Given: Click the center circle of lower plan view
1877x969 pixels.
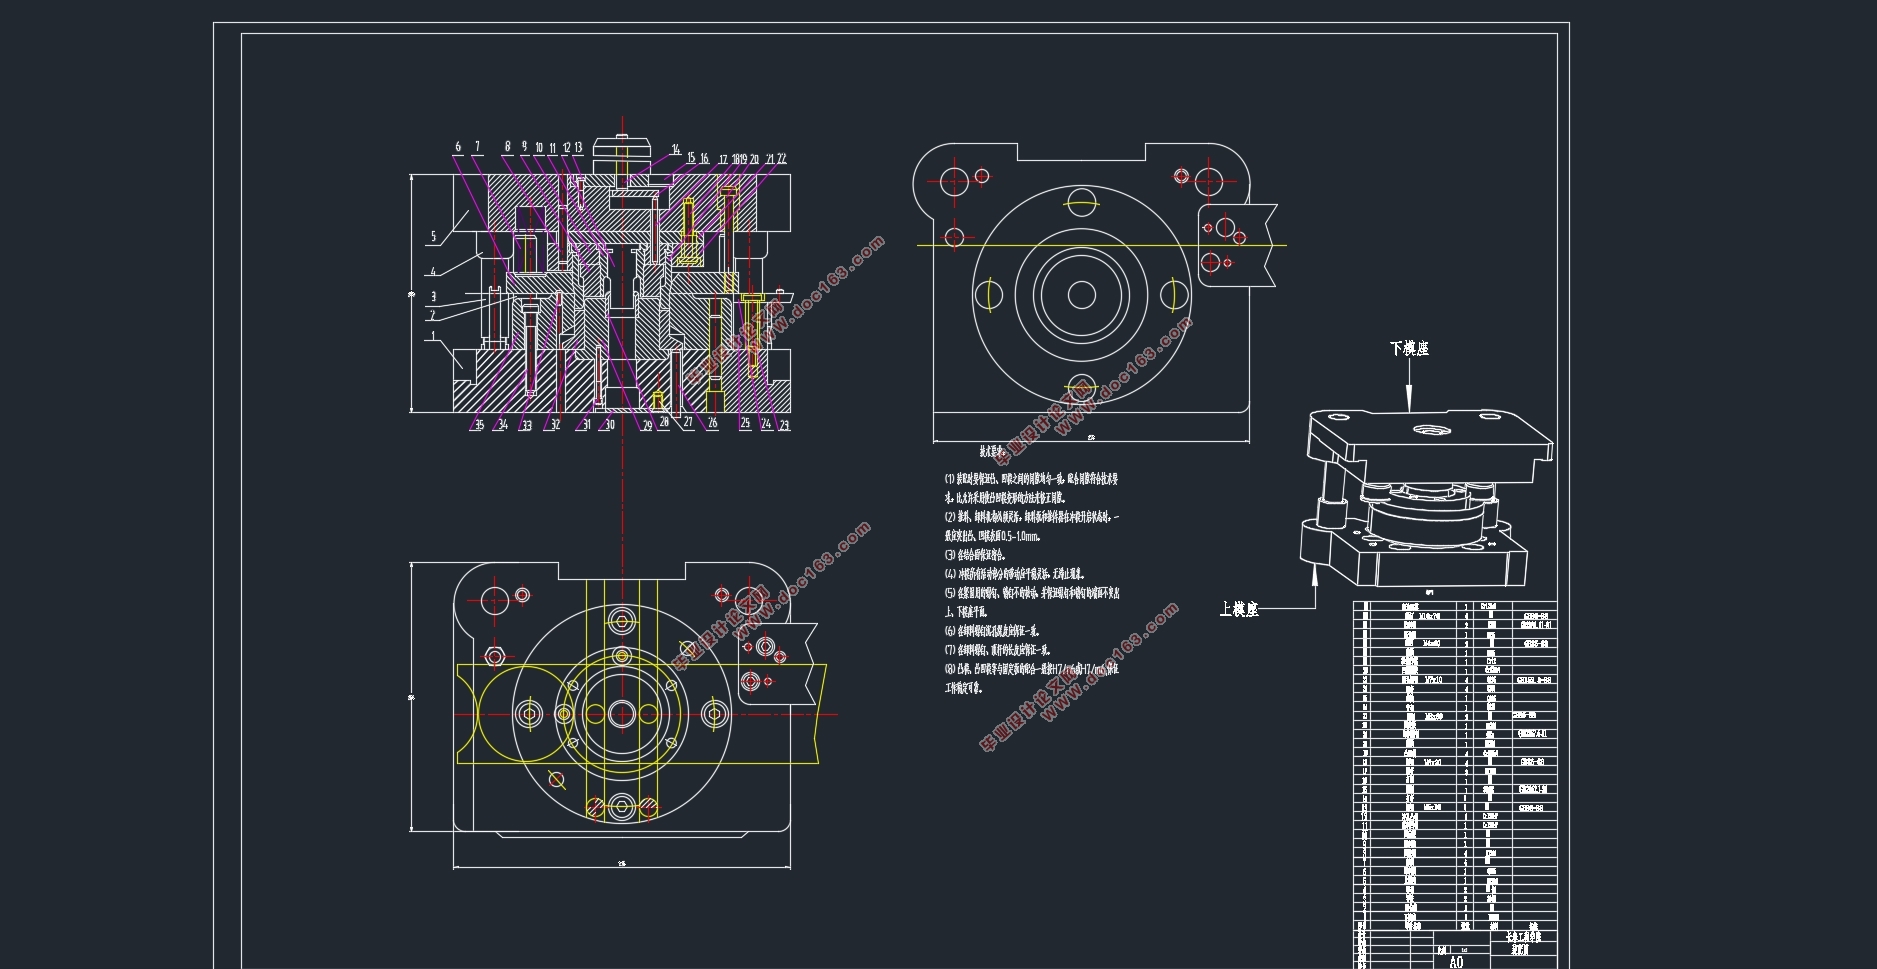Looking at the screenshot, I should (x=621, y=714).
